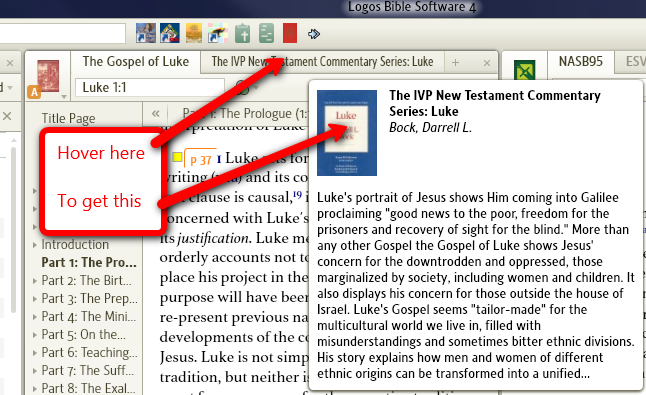This screenshot has height=395, width=646.
Task: Add a new tab with plus button
Action: pos(455,63)
